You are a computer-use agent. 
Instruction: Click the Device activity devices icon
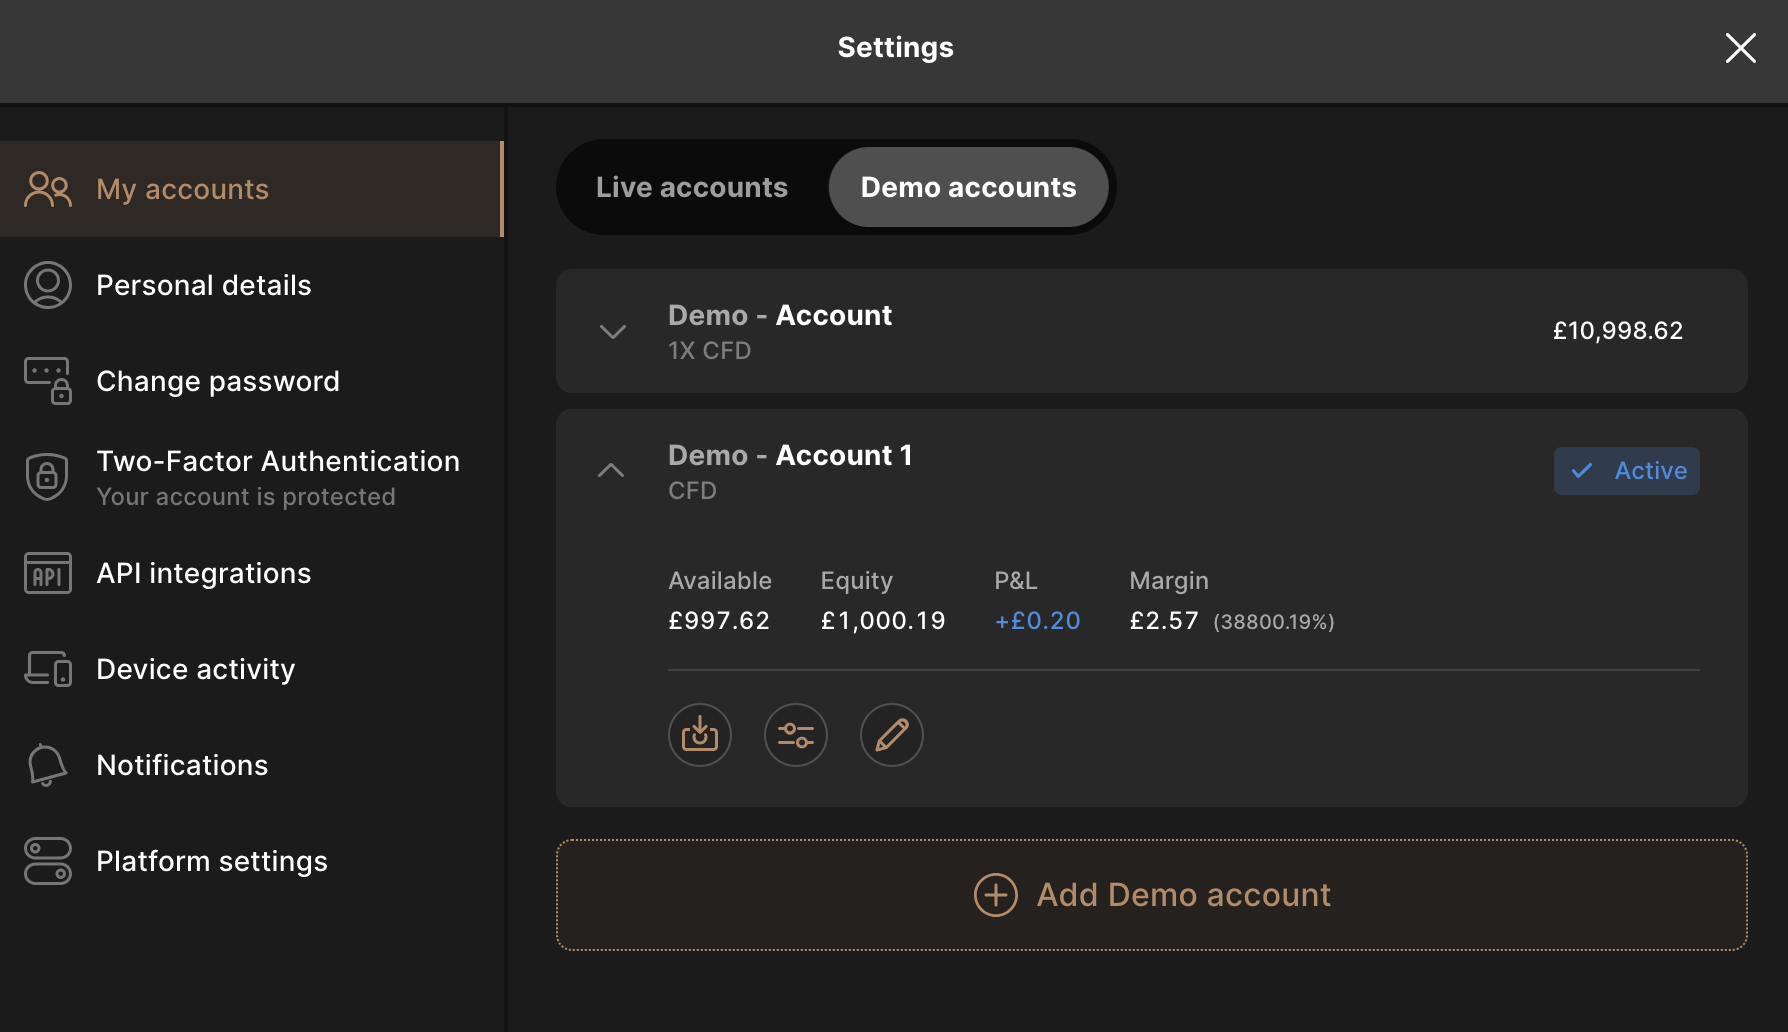(47, 668)
